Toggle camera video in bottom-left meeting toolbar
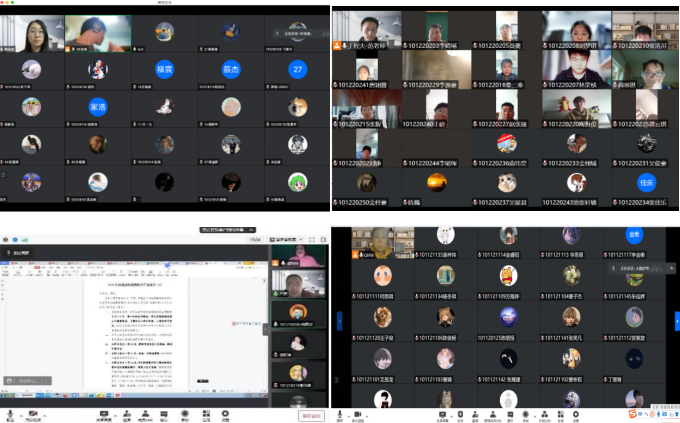 33,414
